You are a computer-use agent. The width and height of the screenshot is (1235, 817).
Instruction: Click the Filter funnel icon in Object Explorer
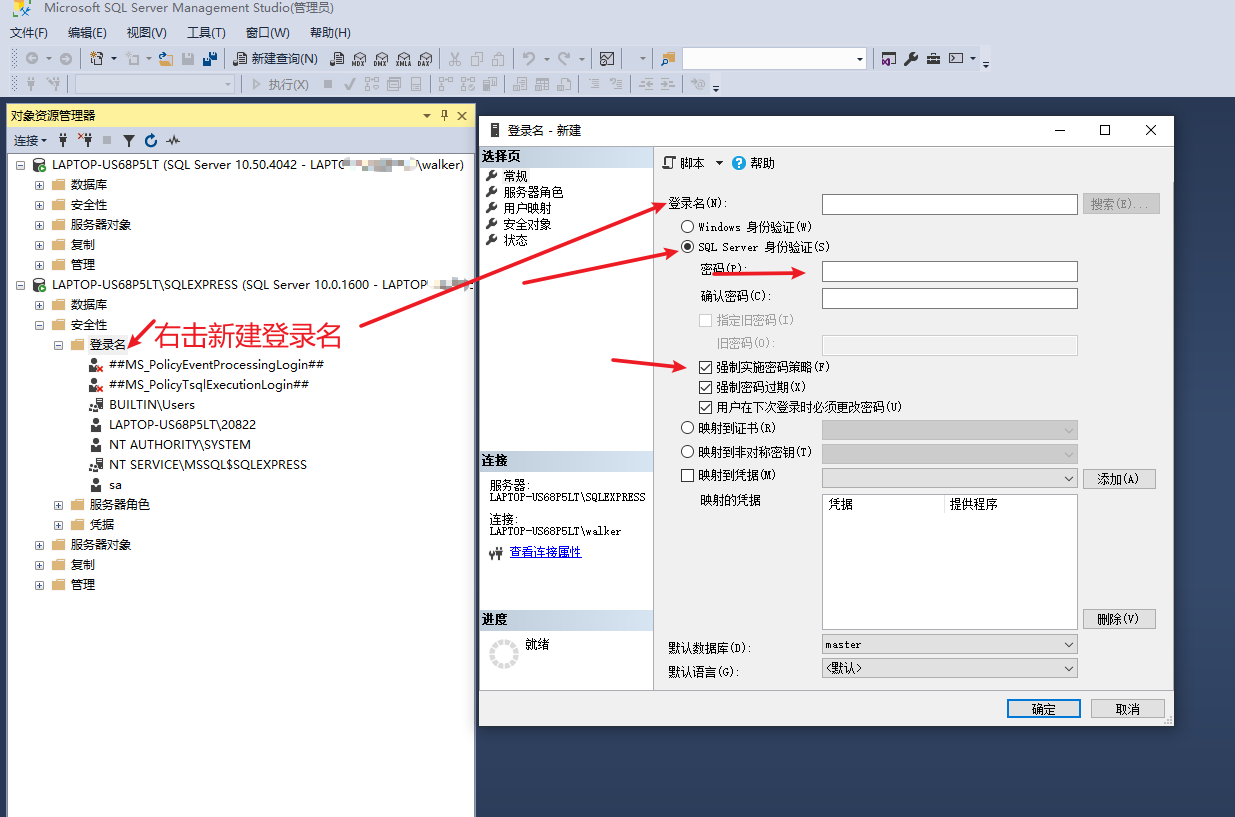click(x=129, y=141)
